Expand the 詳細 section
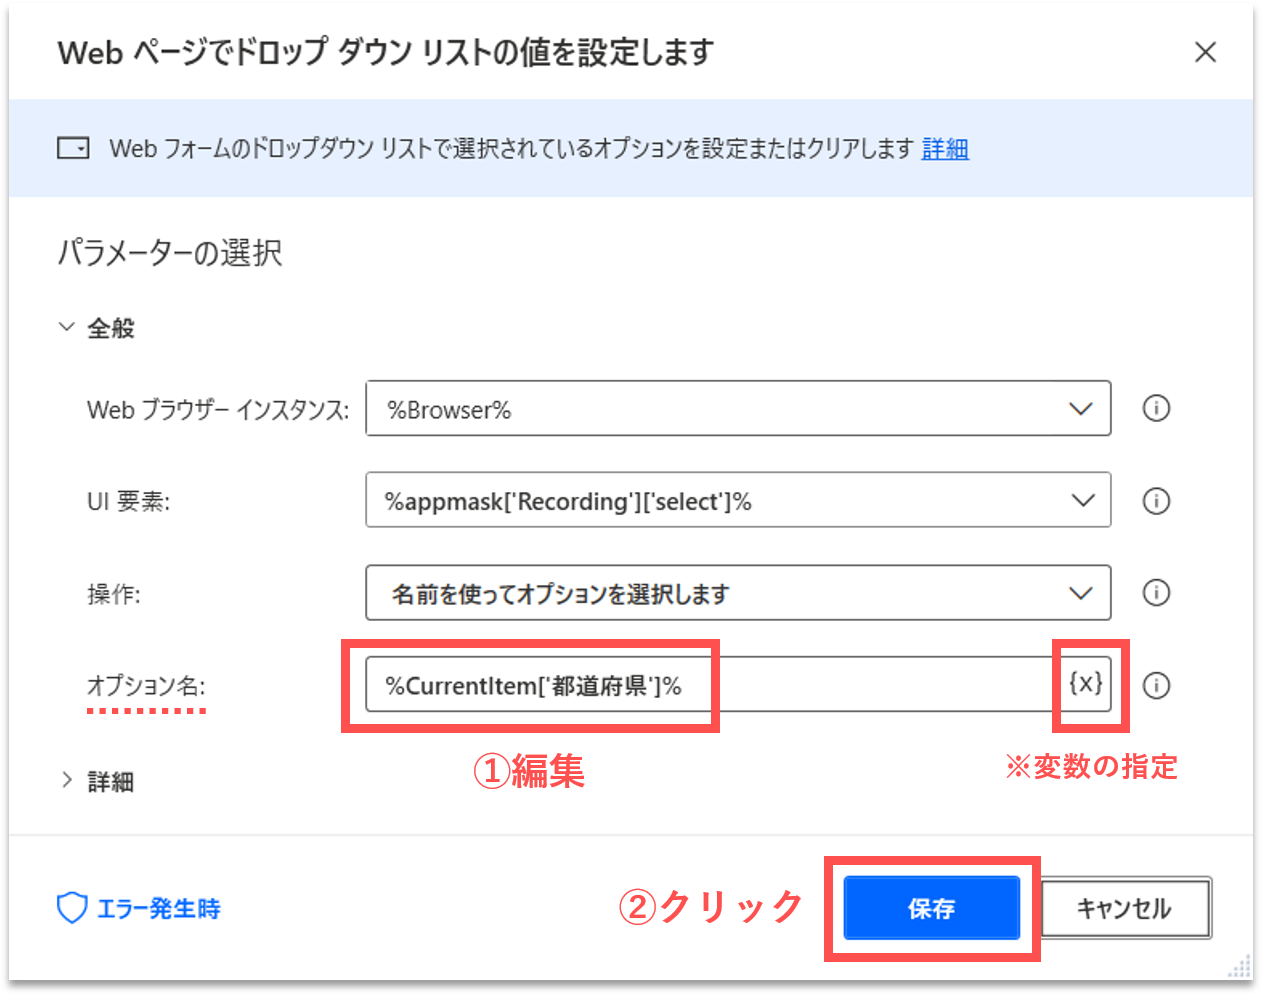The width and height of the screenshot is (1262, 995). pos(67,781)
